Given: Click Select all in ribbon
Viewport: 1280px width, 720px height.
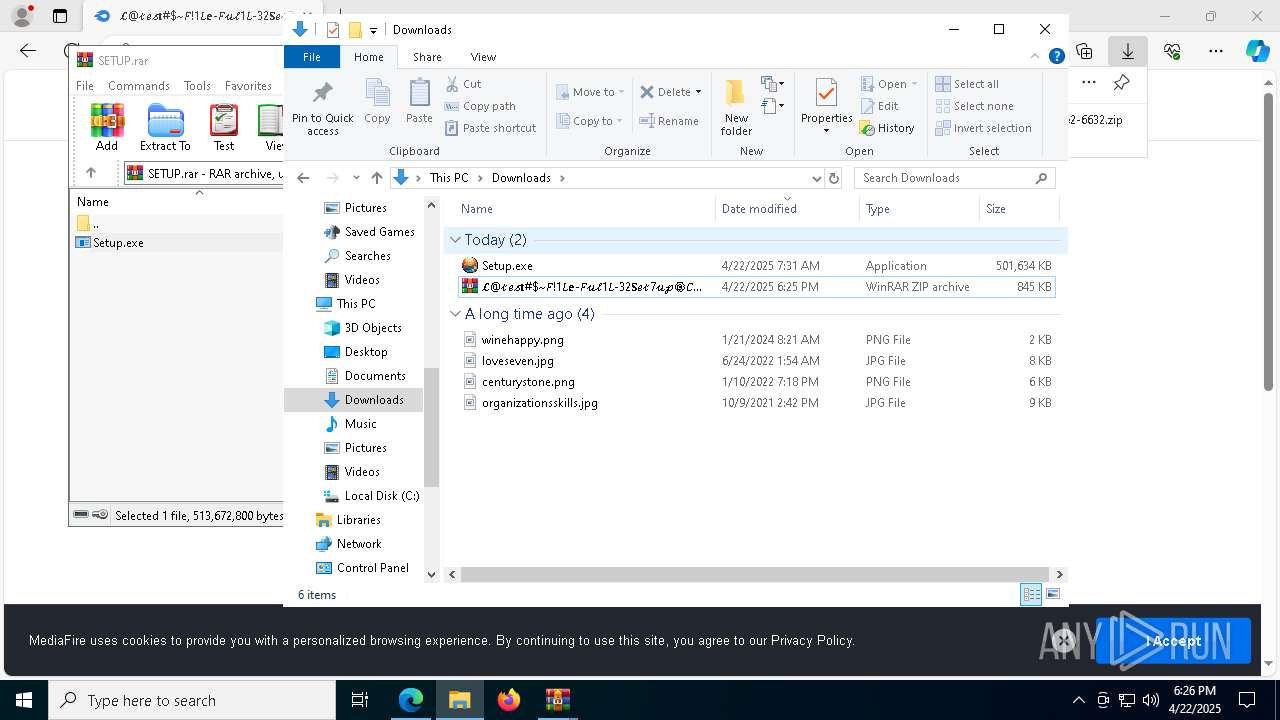Looking at the screenshot, I should pos(967,84).
